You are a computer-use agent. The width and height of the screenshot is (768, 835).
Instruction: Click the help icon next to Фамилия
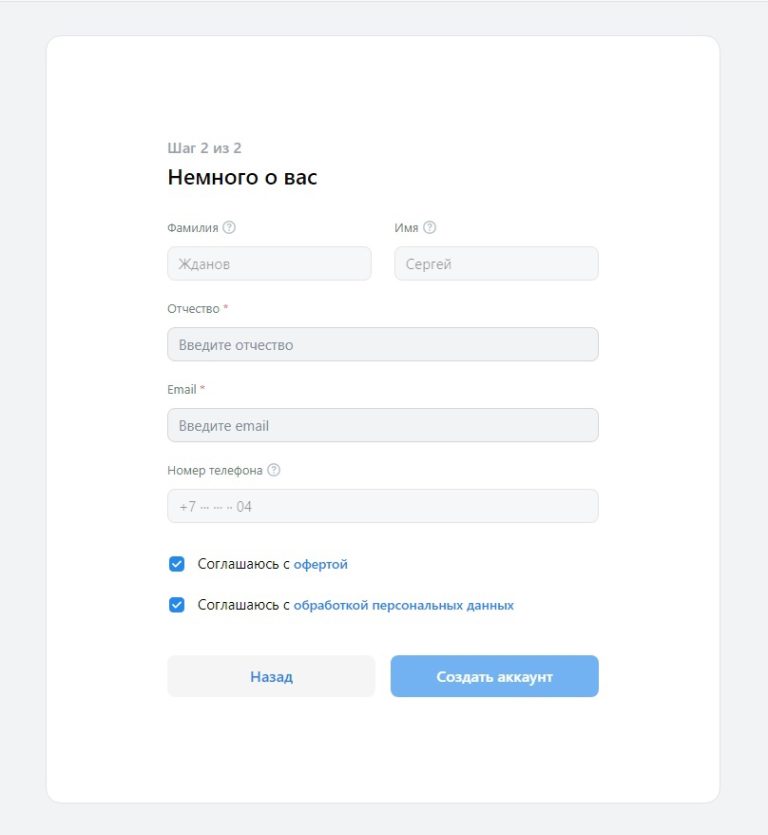pyautogui.click(x=229, y=228)
